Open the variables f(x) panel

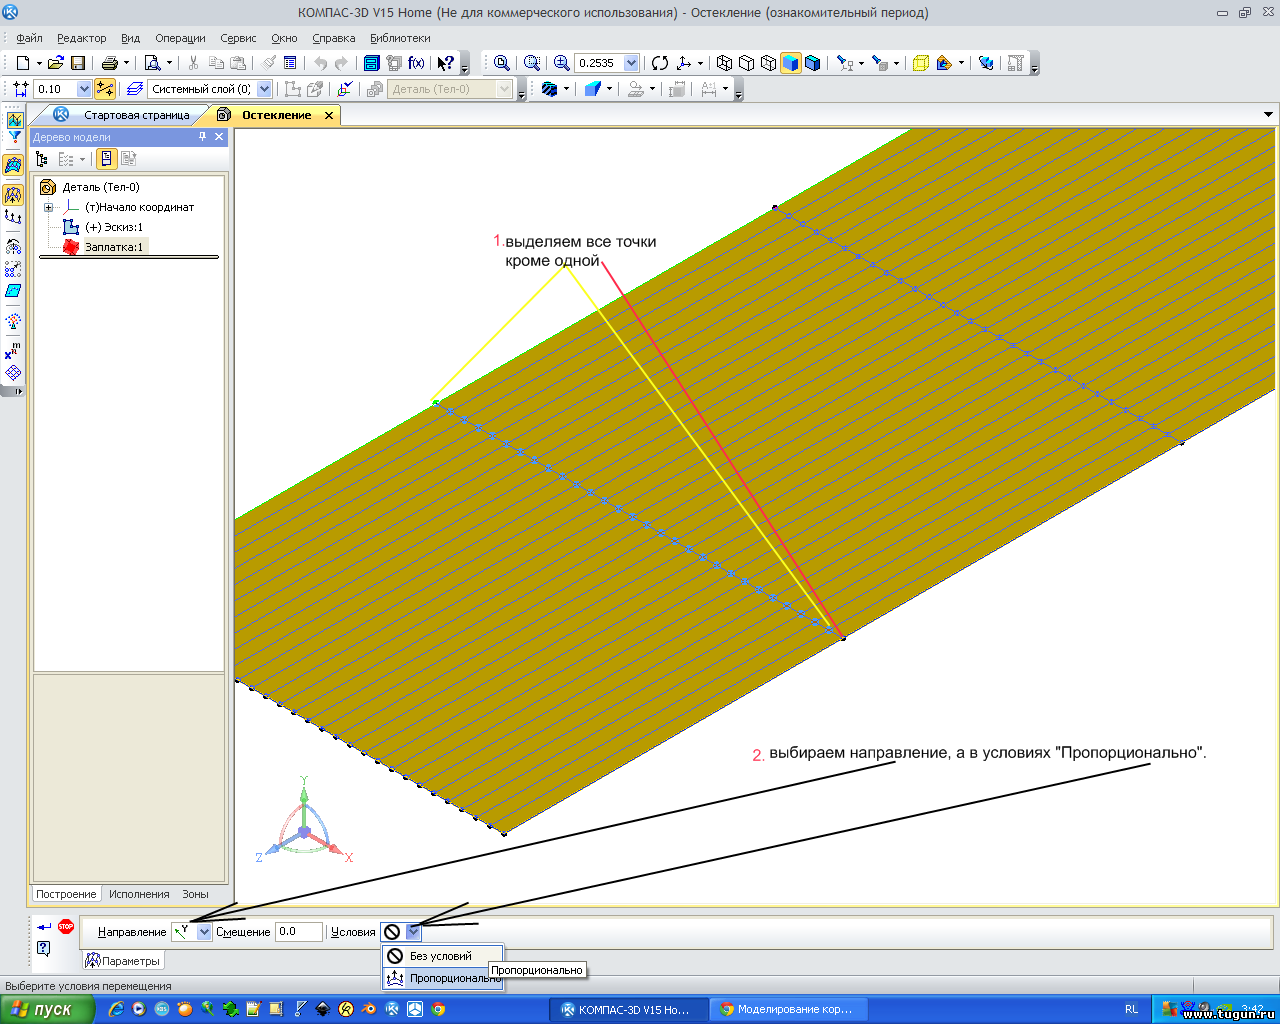point(416,63)
